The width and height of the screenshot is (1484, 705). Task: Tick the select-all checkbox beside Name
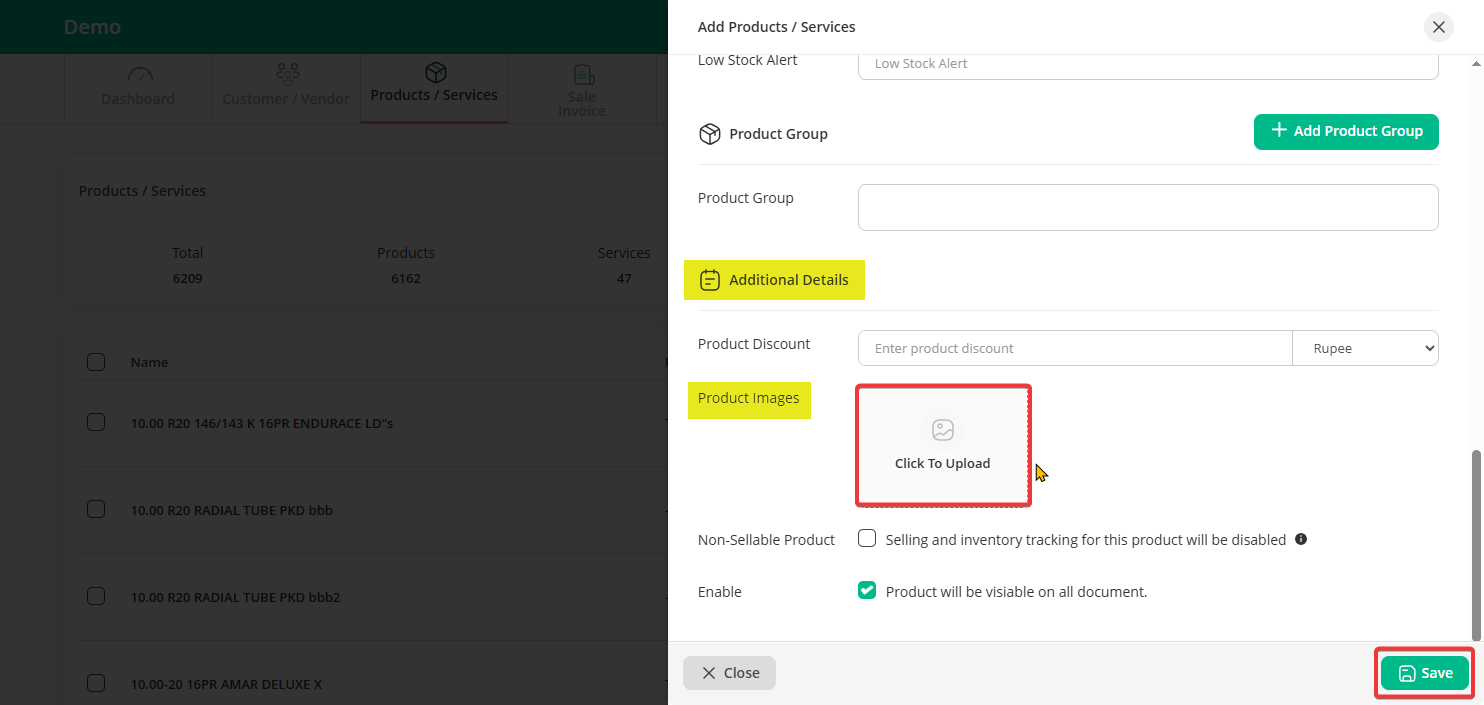click(x=96, y=362)
